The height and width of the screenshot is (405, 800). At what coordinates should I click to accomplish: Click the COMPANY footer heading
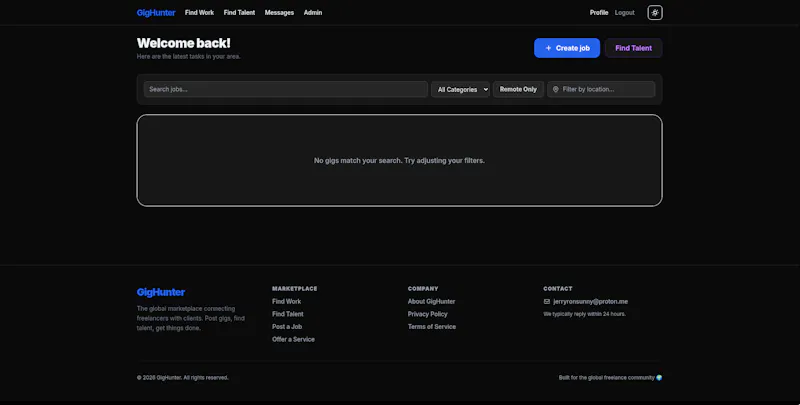tap(423, 289)
